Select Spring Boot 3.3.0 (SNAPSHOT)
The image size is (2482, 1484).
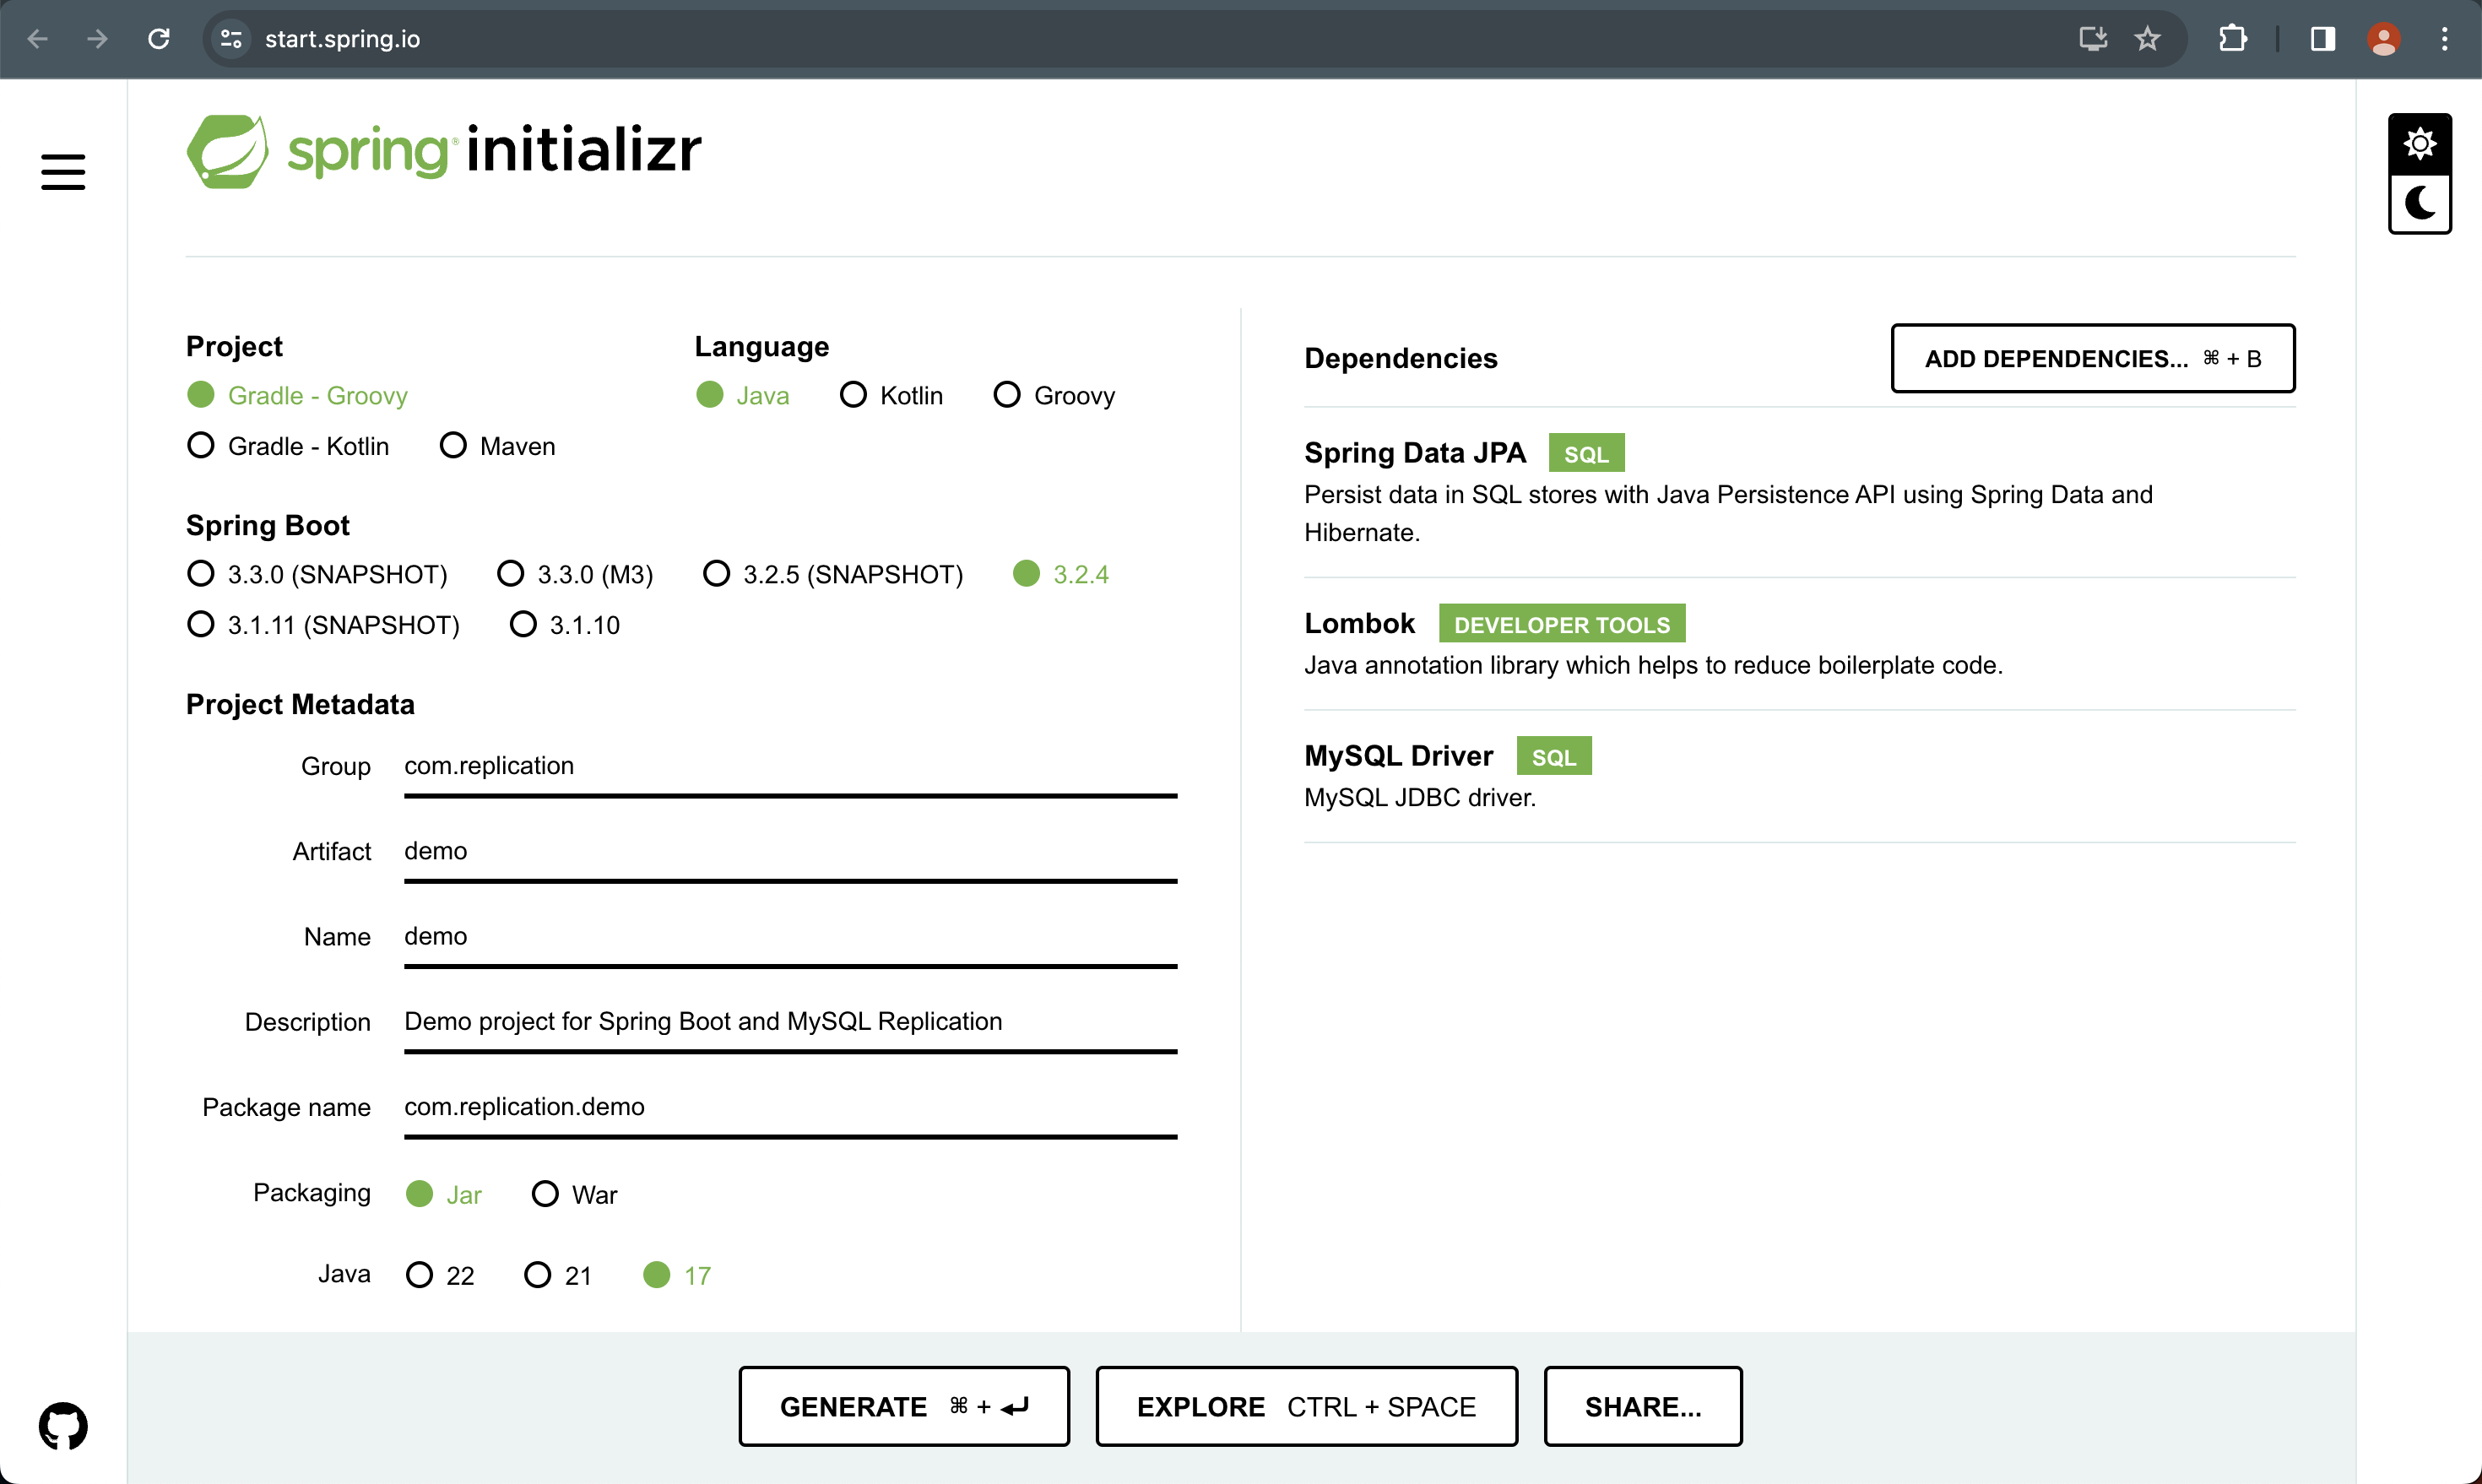point(317,574)
